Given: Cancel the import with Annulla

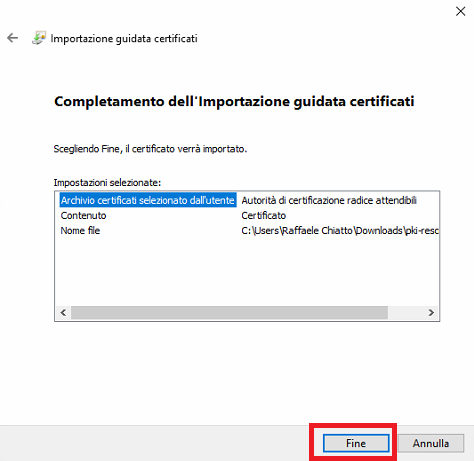Looking at the screenshot, I should [x=431, y=443].
